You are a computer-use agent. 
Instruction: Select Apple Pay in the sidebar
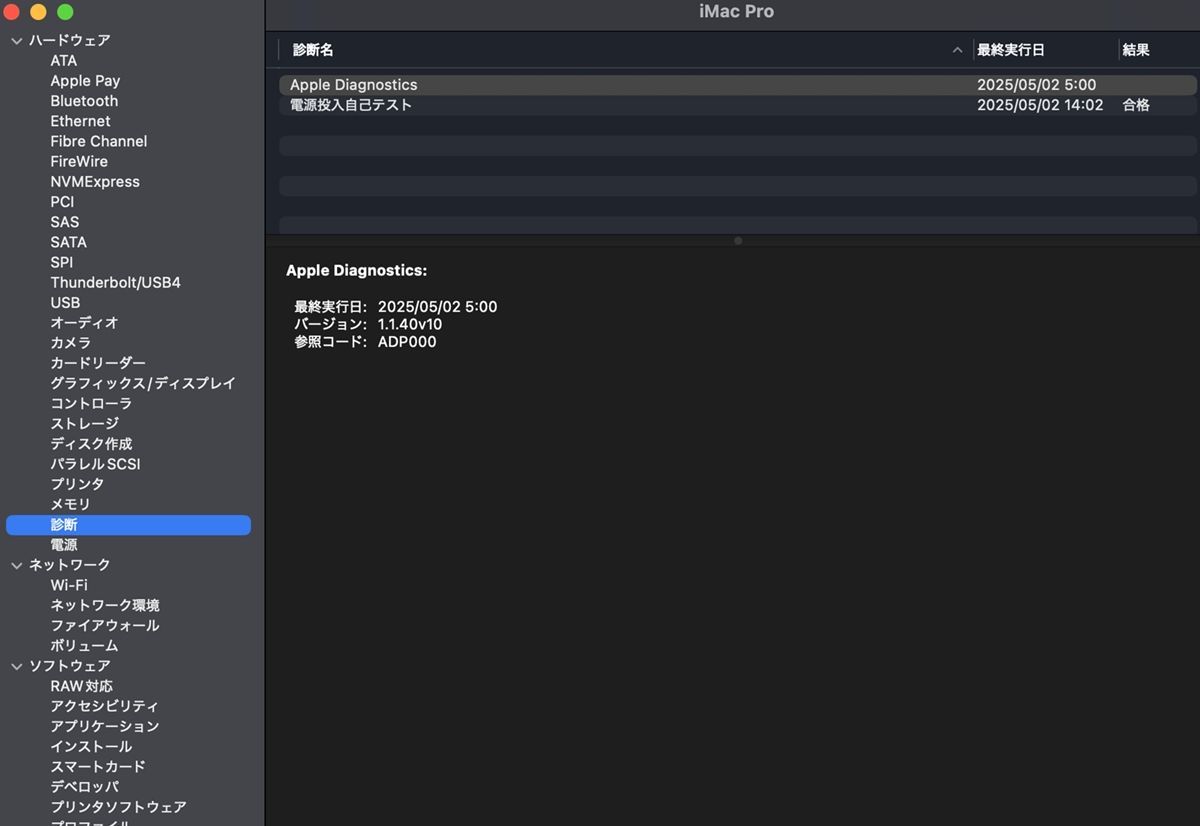[x=85, y=81]
